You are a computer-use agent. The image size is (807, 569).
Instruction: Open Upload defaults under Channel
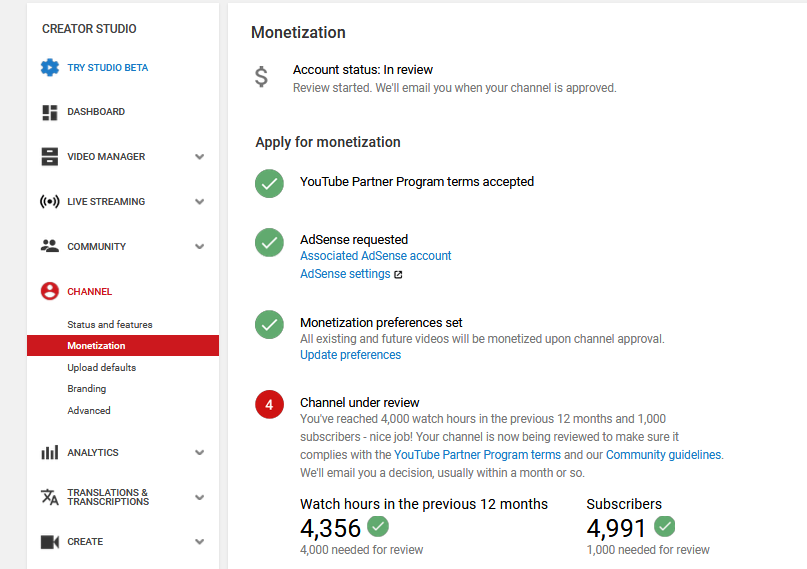101,367
